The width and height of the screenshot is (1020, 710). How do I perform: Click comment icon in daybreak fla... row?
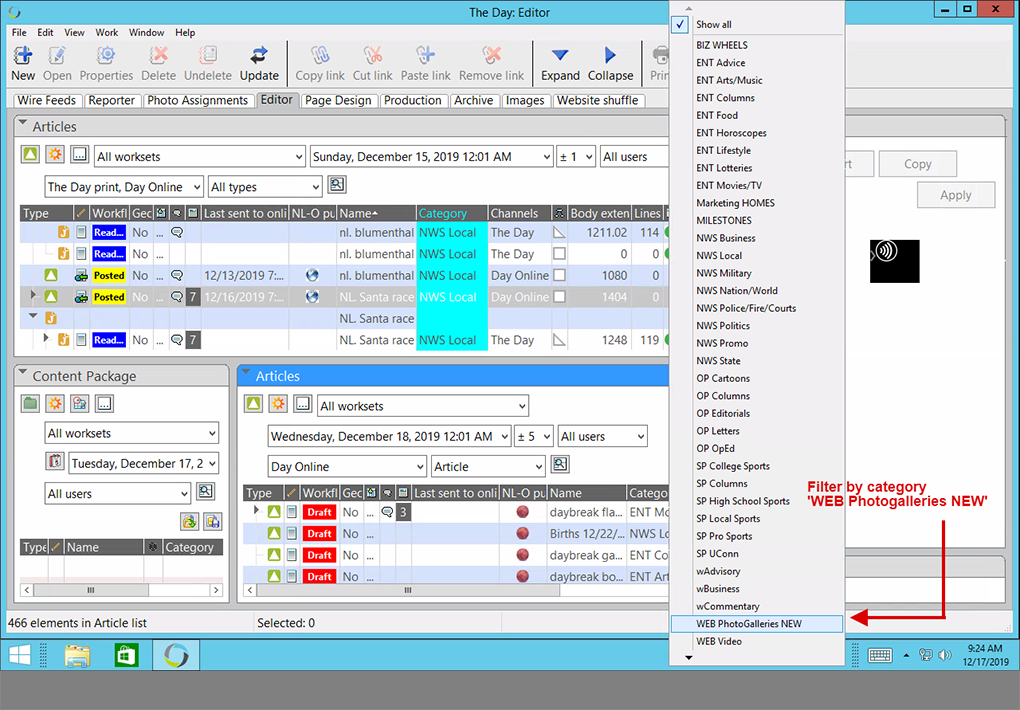click(387, 512)
